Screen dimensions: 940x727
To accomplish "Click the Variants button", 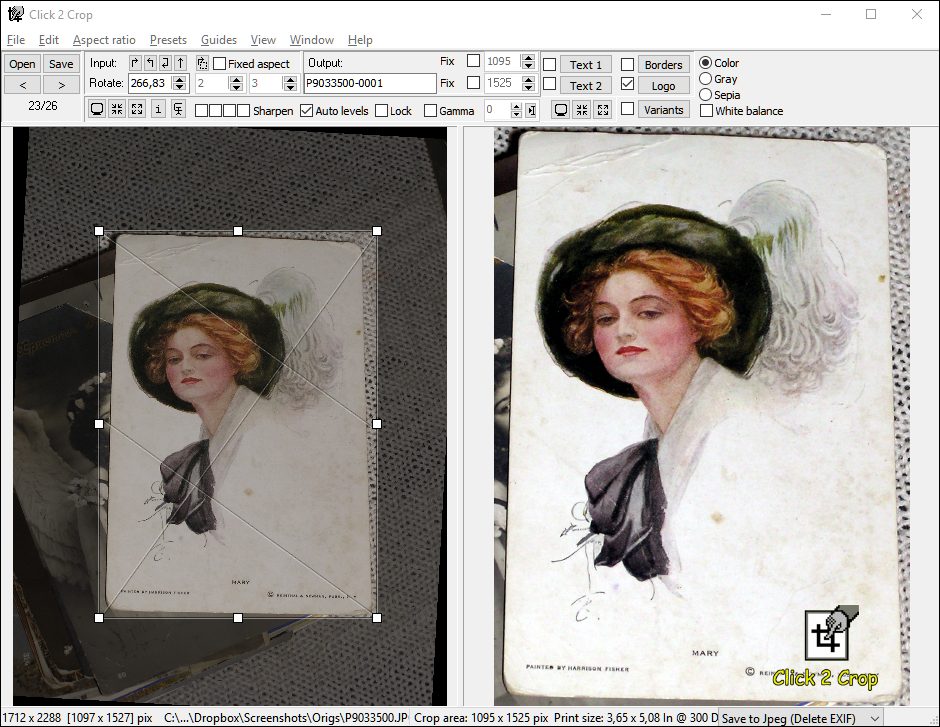I will point(664,110).
